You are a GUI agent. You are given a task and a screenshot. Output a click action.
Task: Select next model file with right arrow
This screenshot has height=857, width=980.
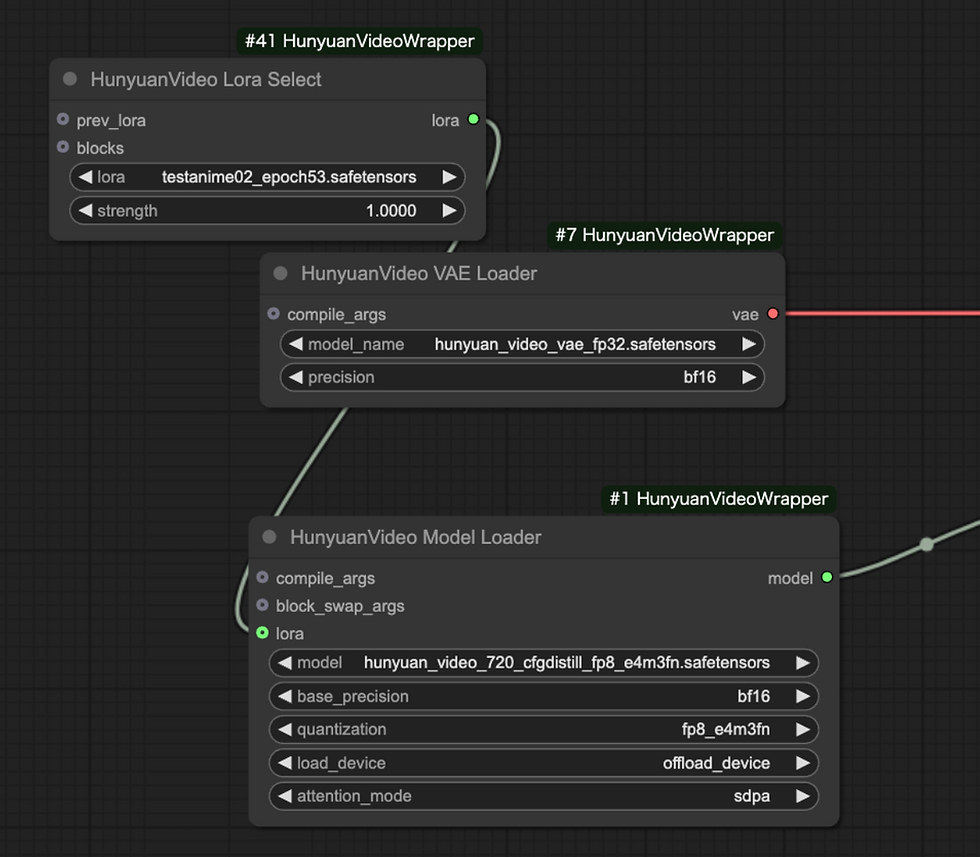pos(802,663)
